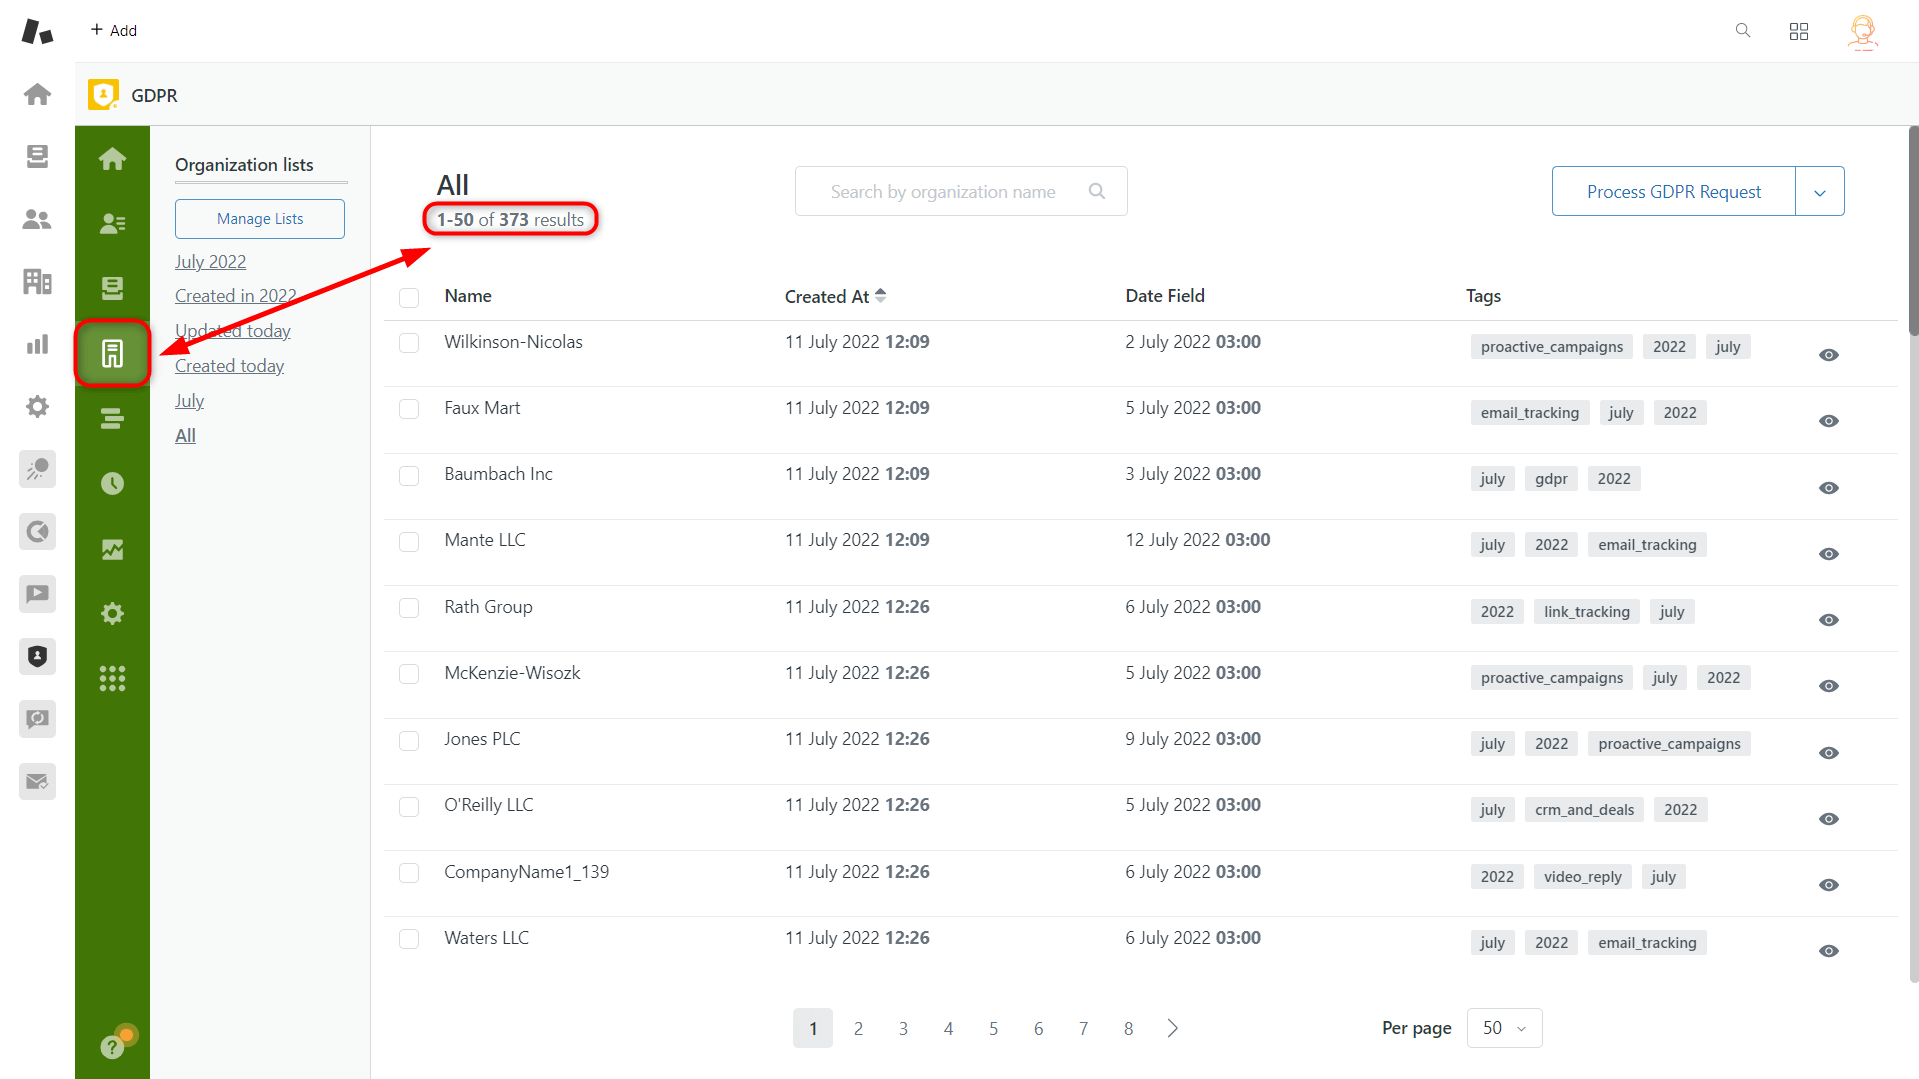Image resolution: width=1919 pixels, height=1079 pixels.
Task: Click the Zendesk logo icon
Action: click(37, 31)
